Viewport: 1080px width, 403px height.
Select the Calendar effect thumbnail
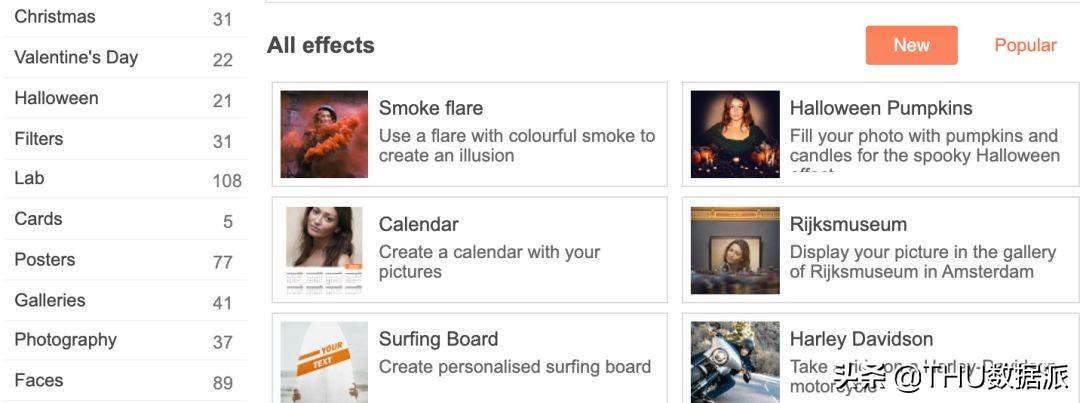pyautogui.click(x=324, y=250)
